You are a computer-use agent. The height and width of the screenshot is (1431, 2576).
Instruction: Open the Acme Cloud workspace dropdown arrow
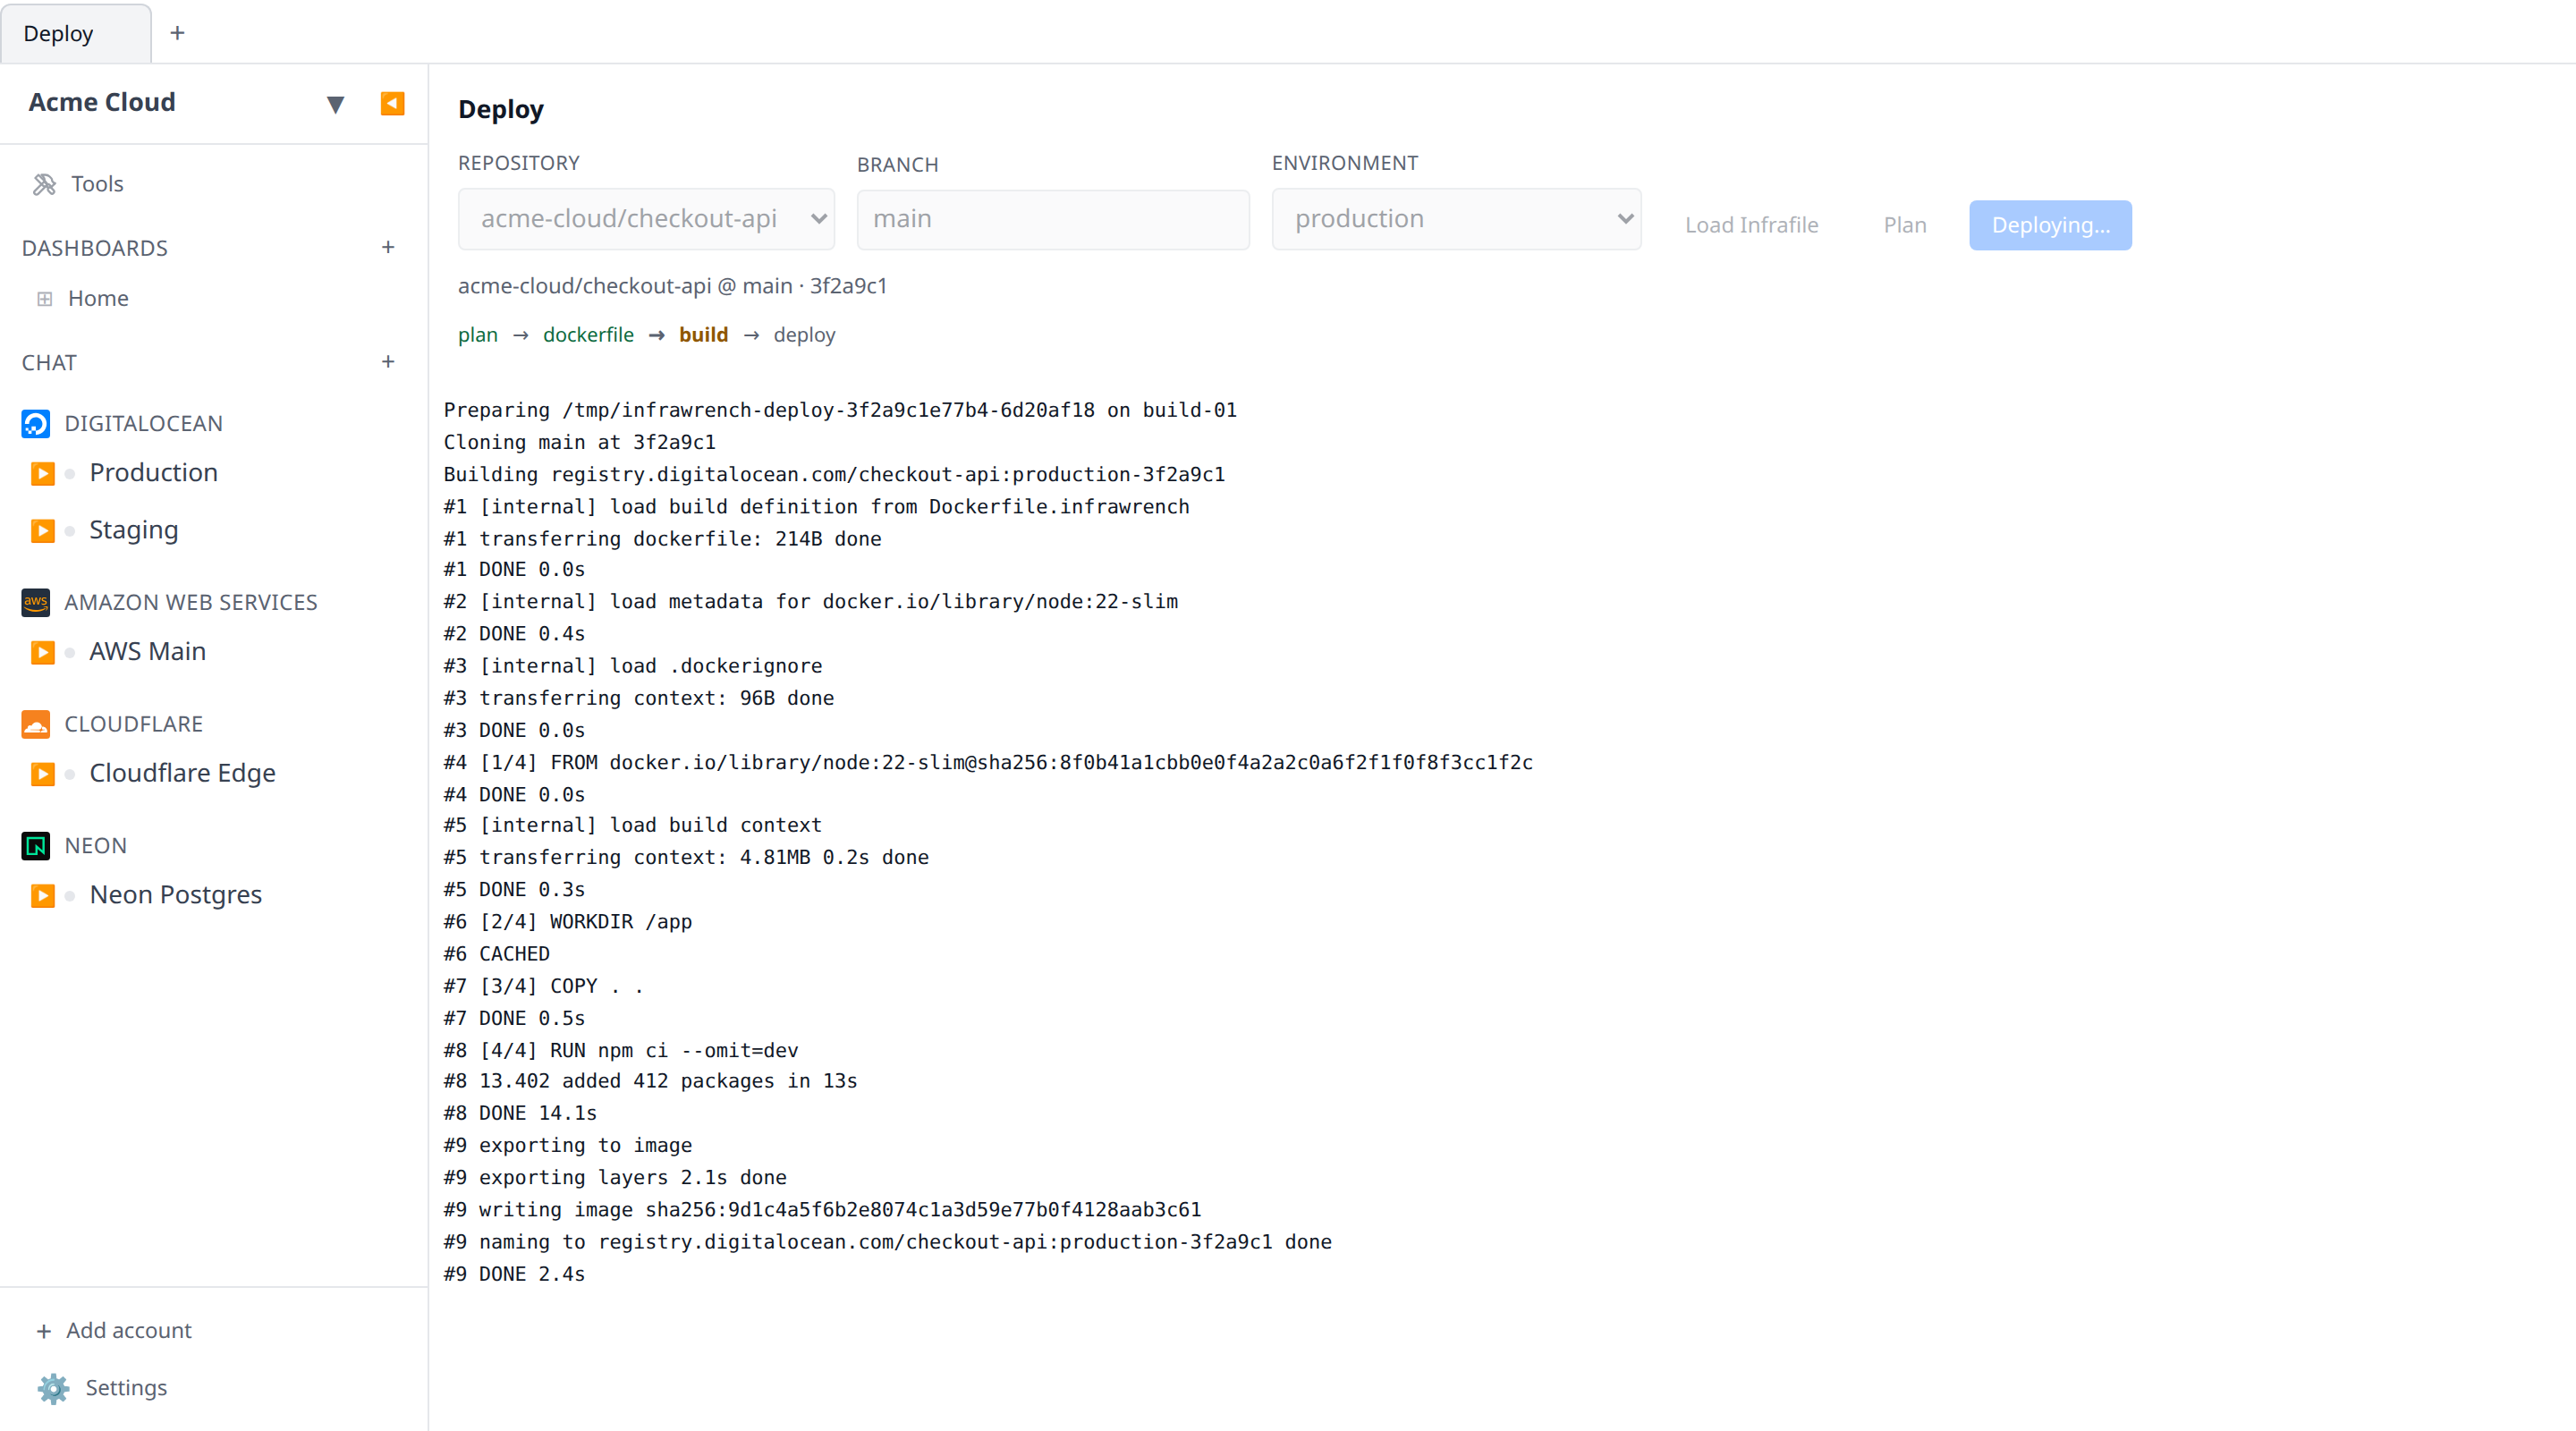[336, 104]
